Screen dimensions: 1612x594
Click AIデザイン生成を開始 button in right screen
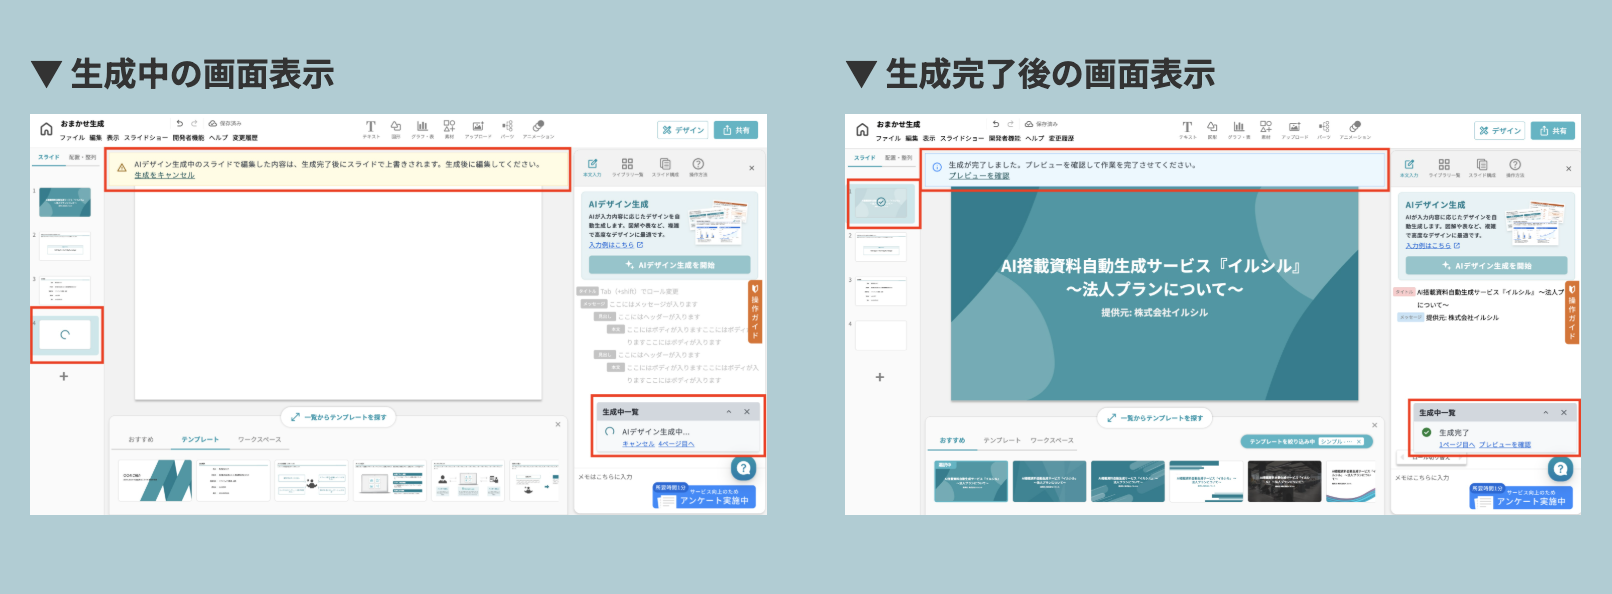tap(1486, 266)
